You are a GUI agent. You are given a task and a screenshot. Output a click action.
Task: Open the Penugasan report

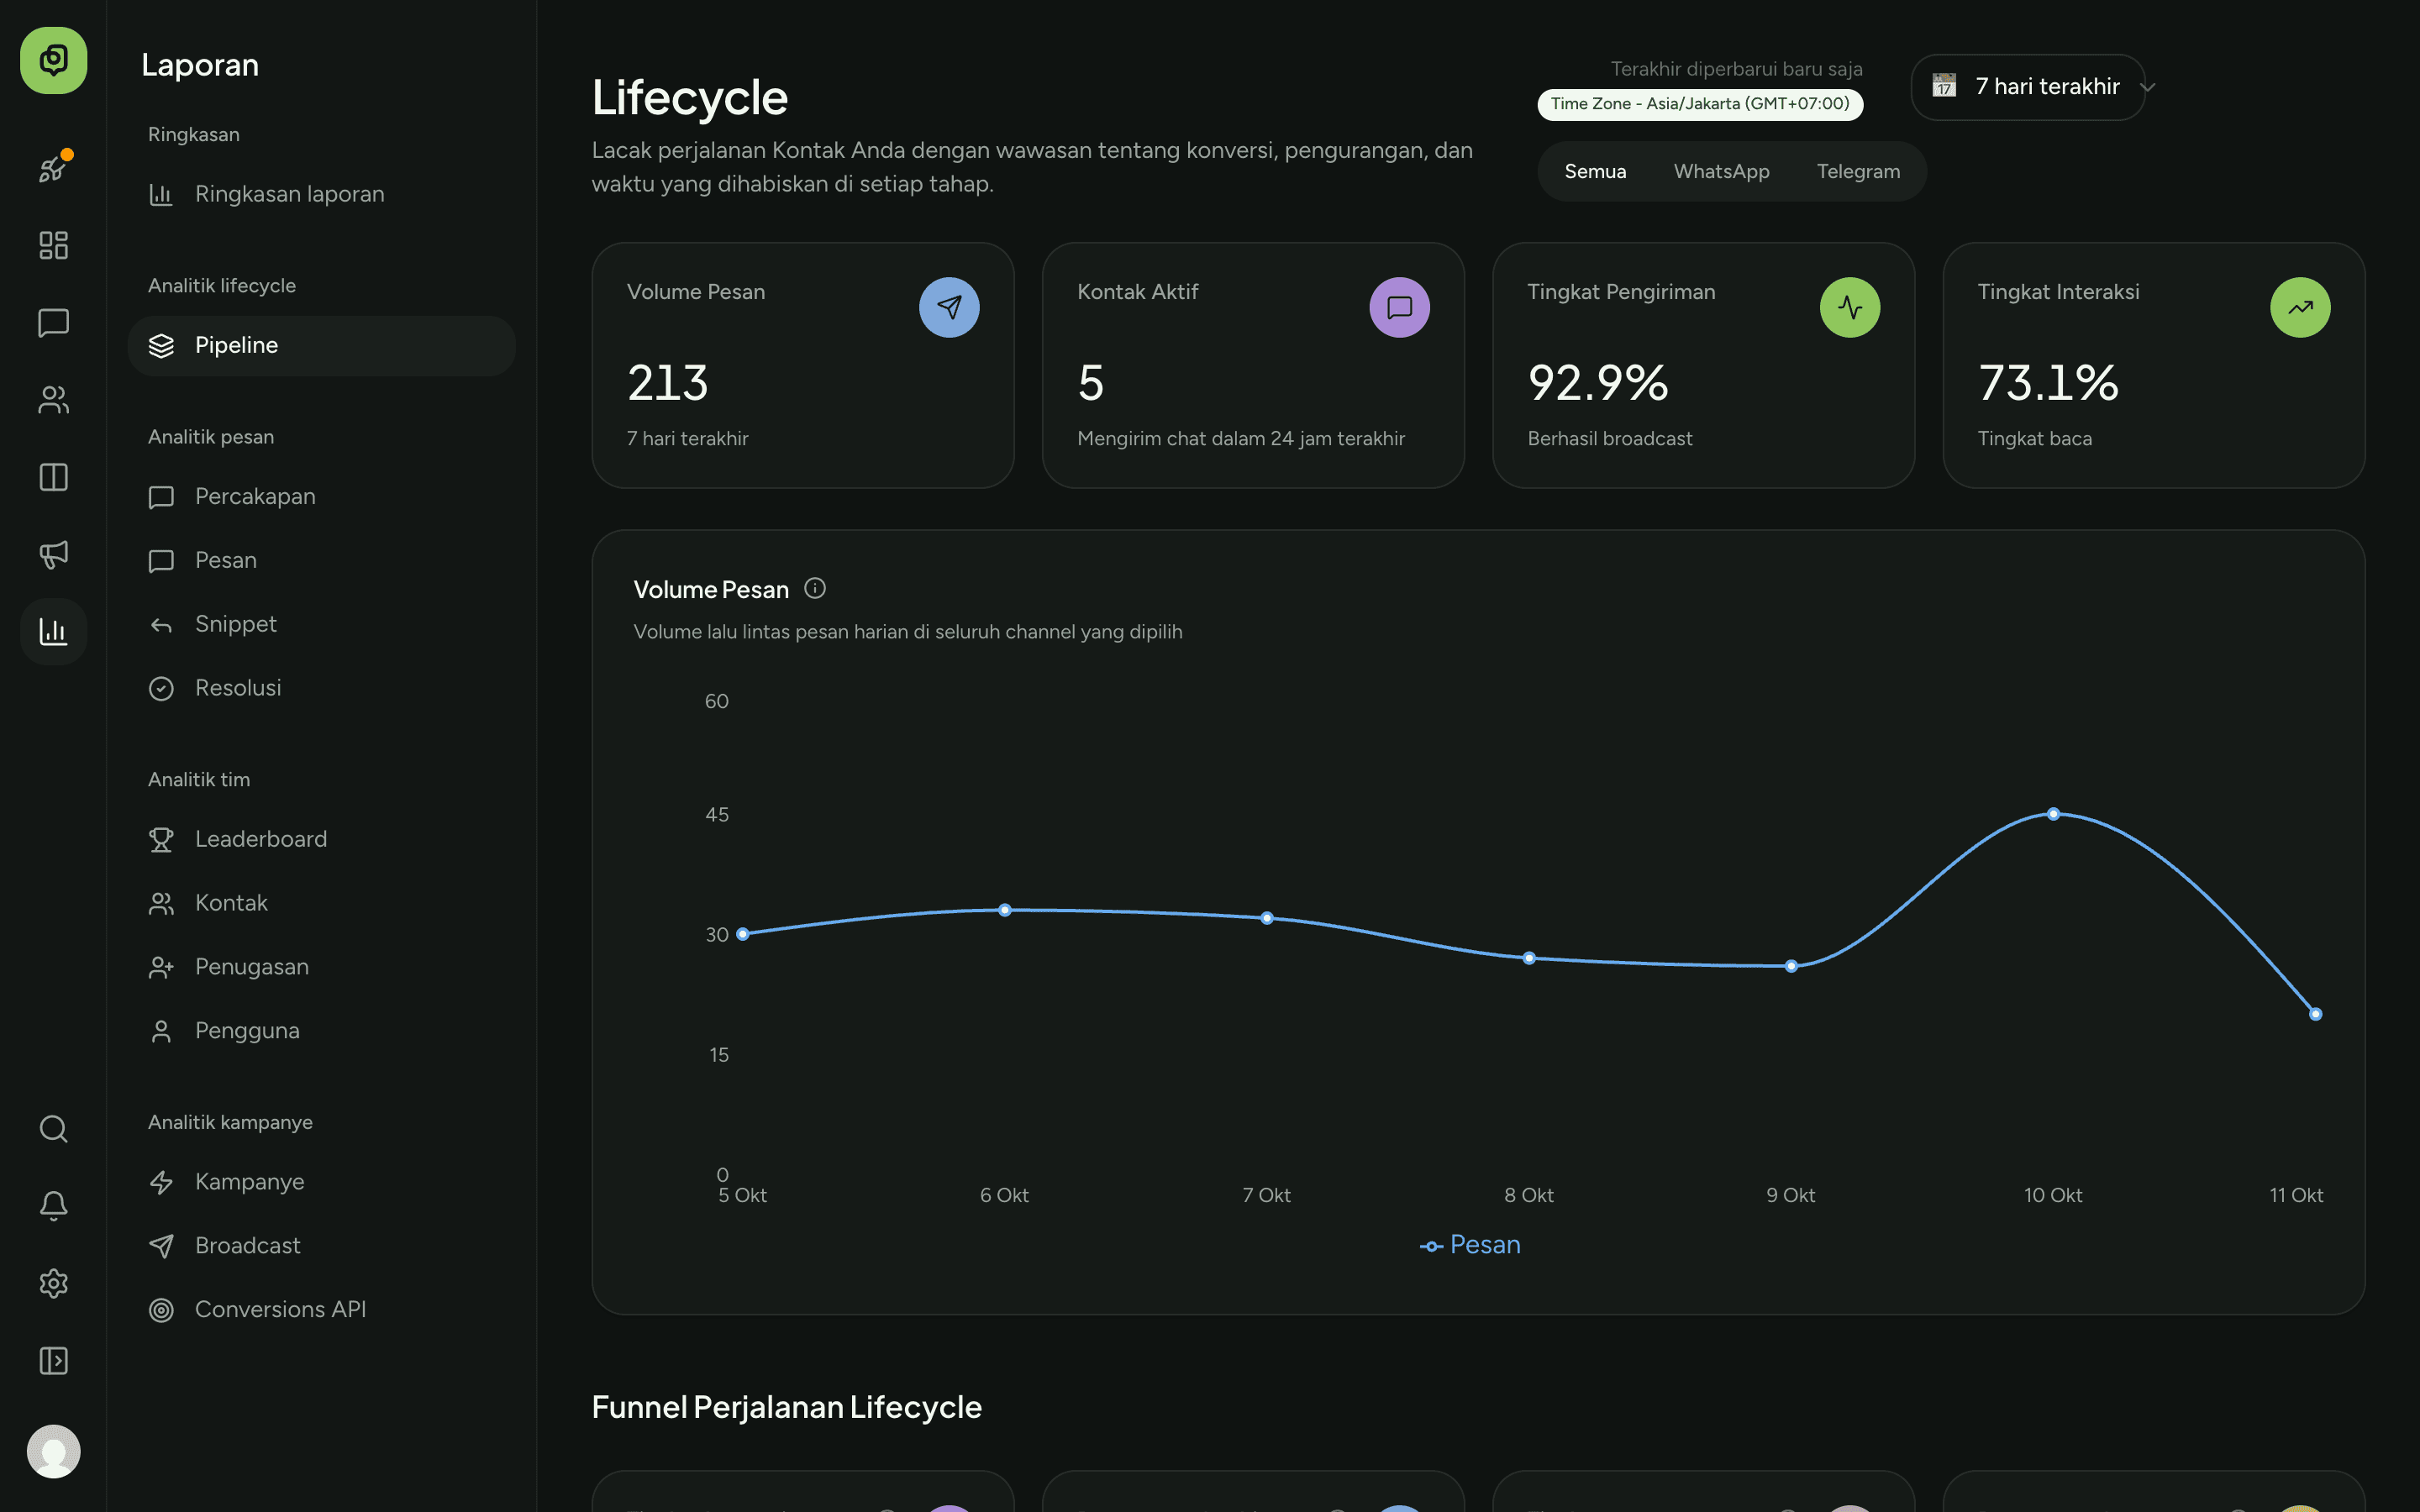321,967
